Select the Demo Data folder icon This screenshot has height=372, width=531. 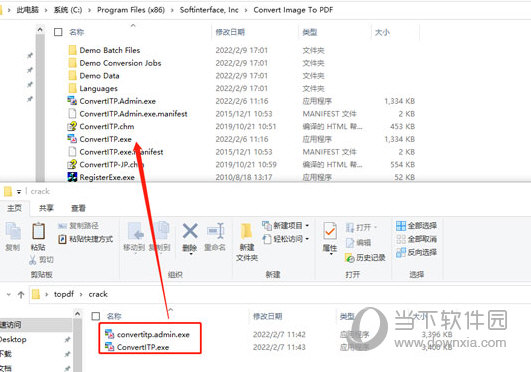72,76
